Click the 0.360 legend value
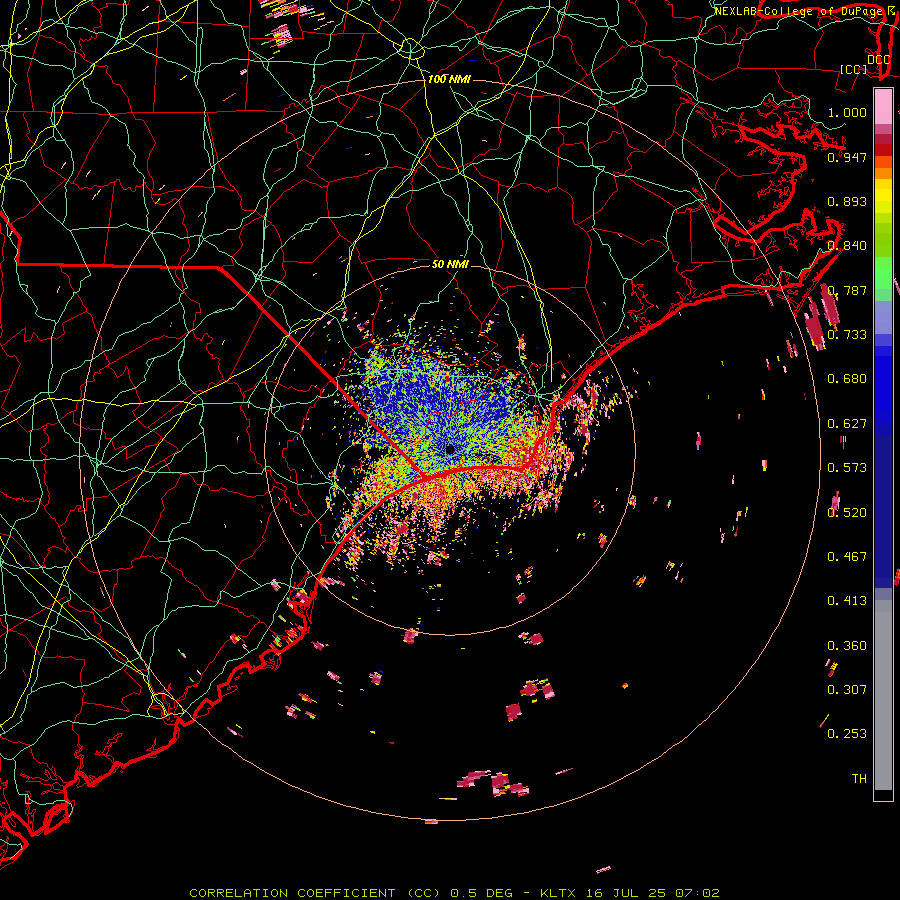Image resolution: width=900 pixels, height=900 pixels. [847, 646]
